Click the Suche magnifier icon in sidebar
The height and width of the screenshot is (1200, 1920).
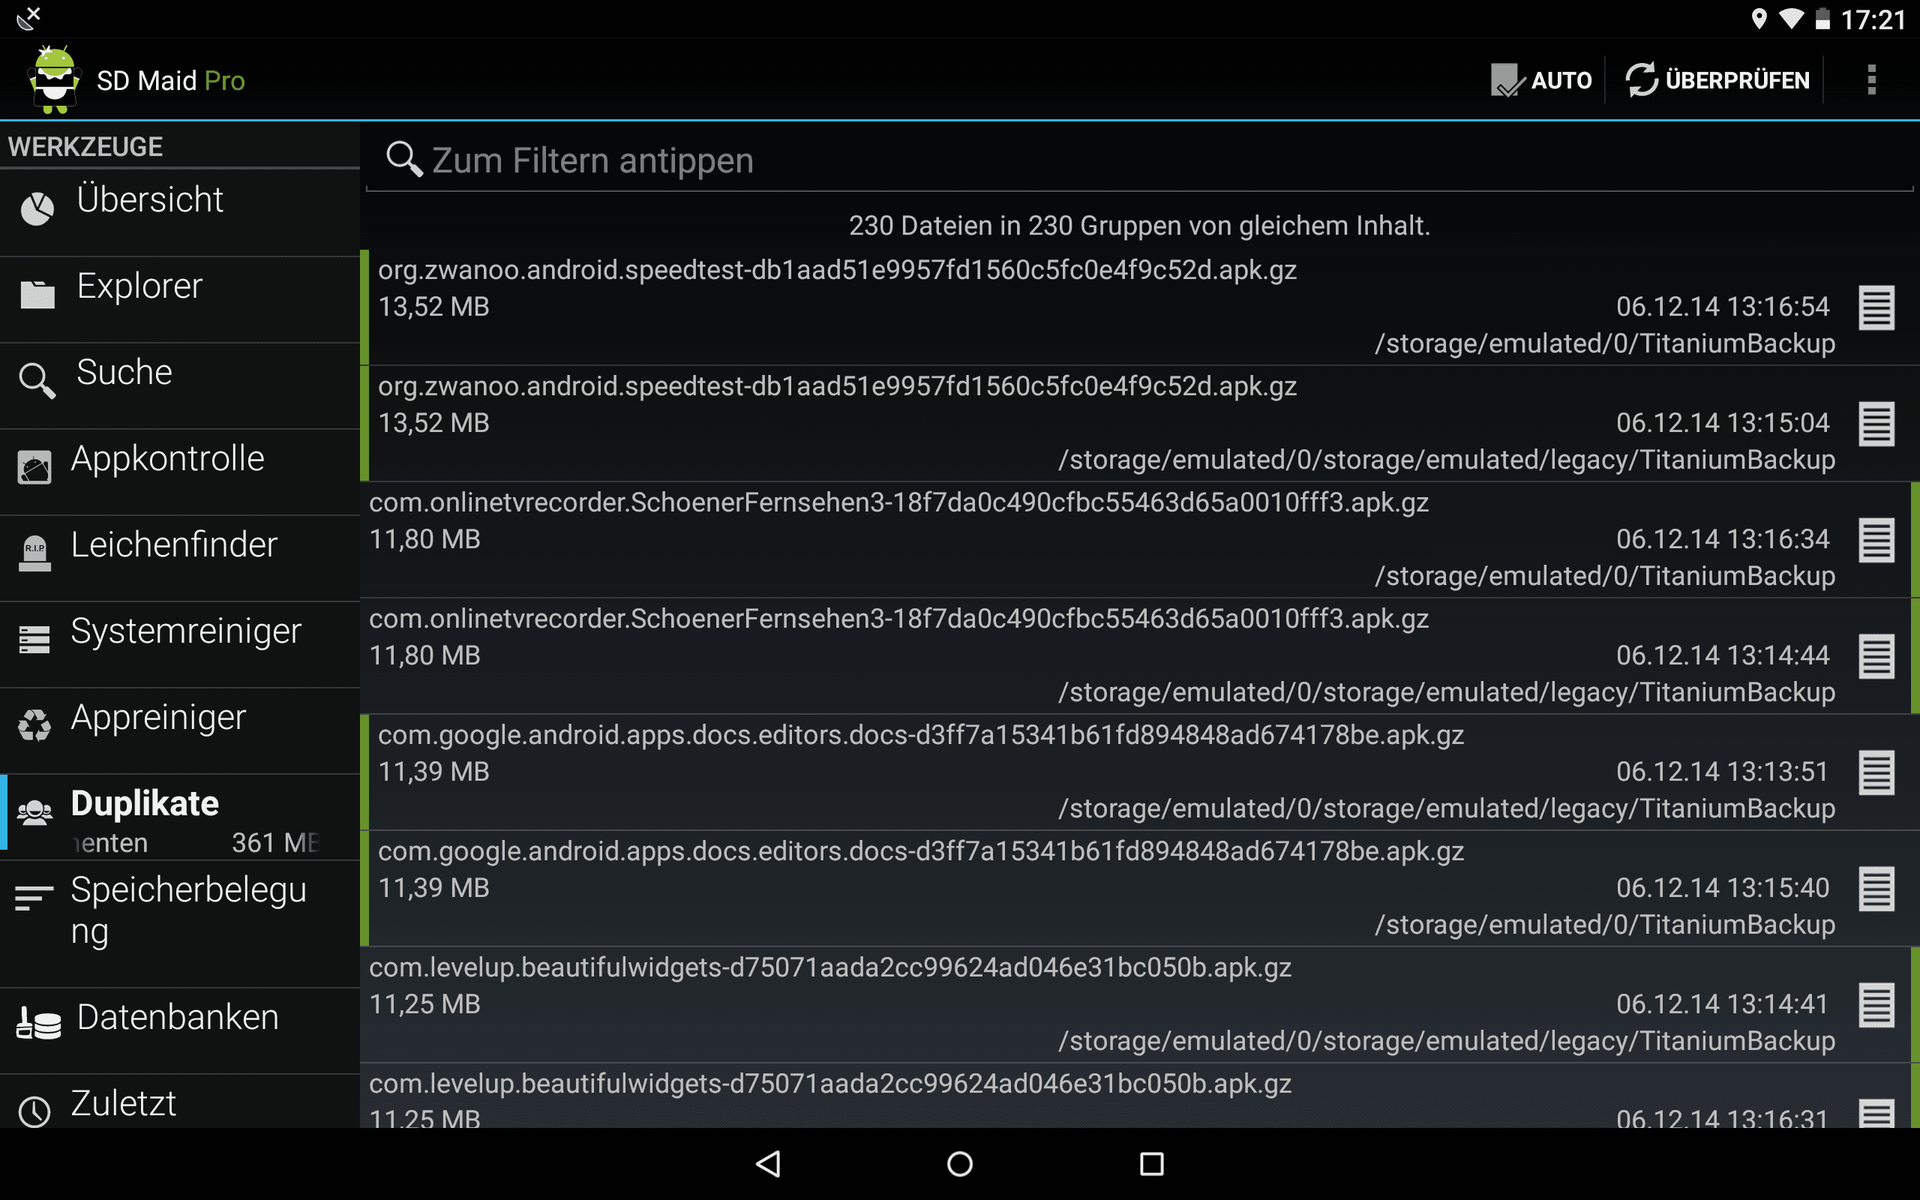(x=37, y=381)
